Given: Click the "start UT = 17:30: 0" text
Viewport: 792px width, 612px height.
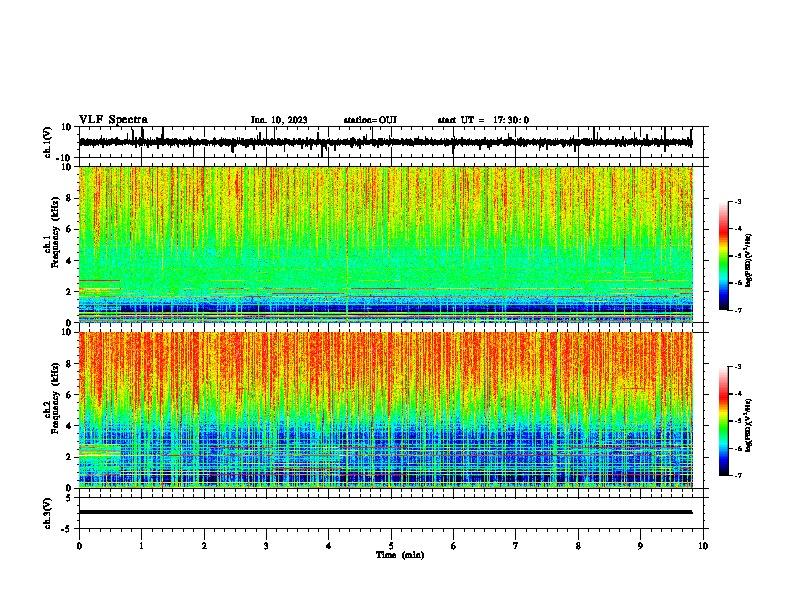Looking at the screenshot, I should pyautogui.click(x=483, y=120).
